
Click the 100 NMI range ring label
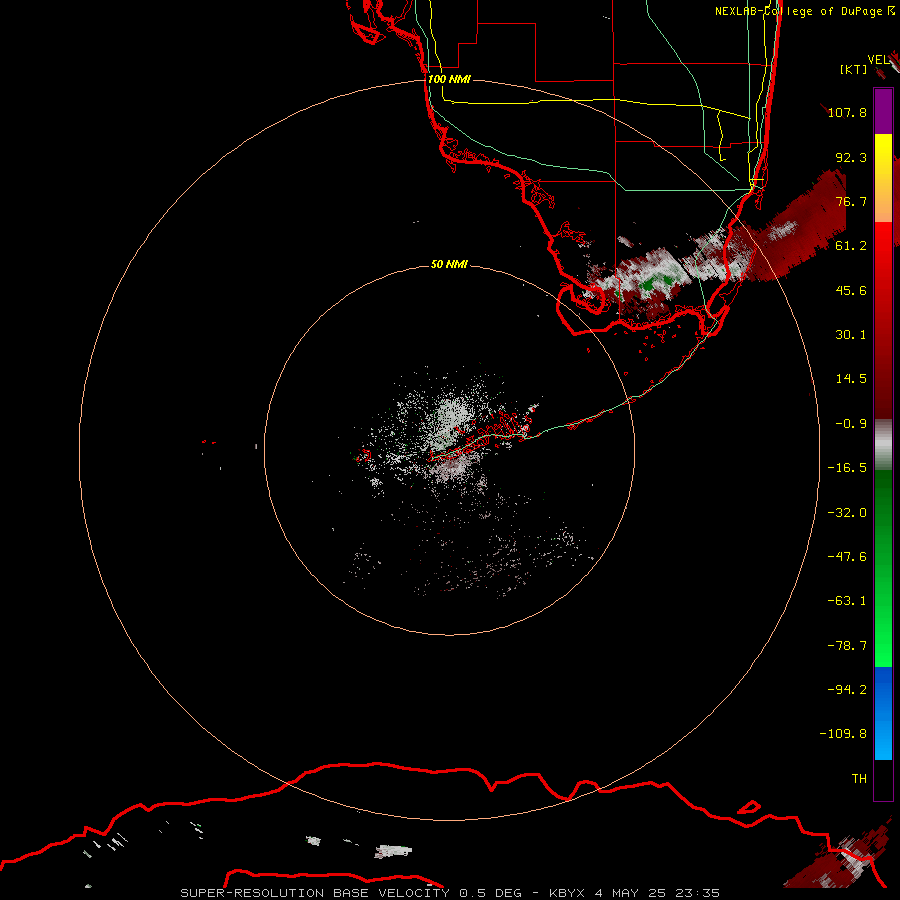tap(449, 79)
